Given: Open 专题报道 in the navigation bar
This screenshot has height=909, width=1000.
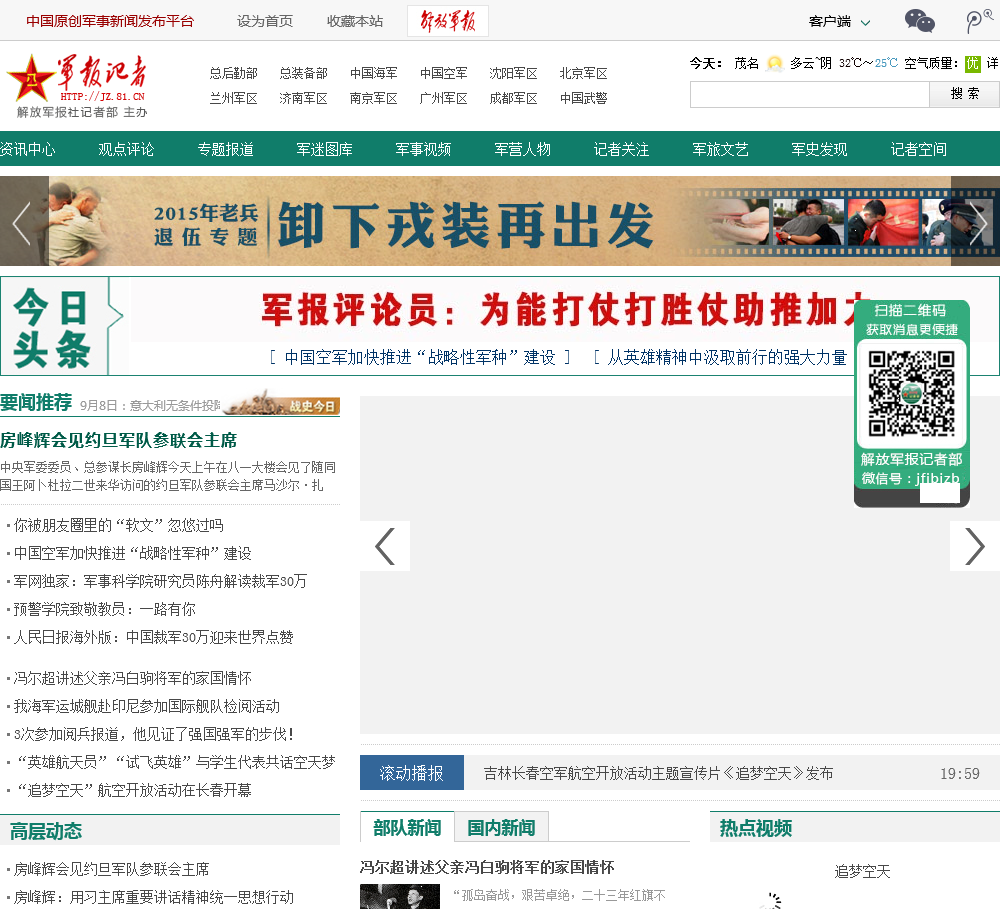Looking at the screenshot, I should point(225,149).
